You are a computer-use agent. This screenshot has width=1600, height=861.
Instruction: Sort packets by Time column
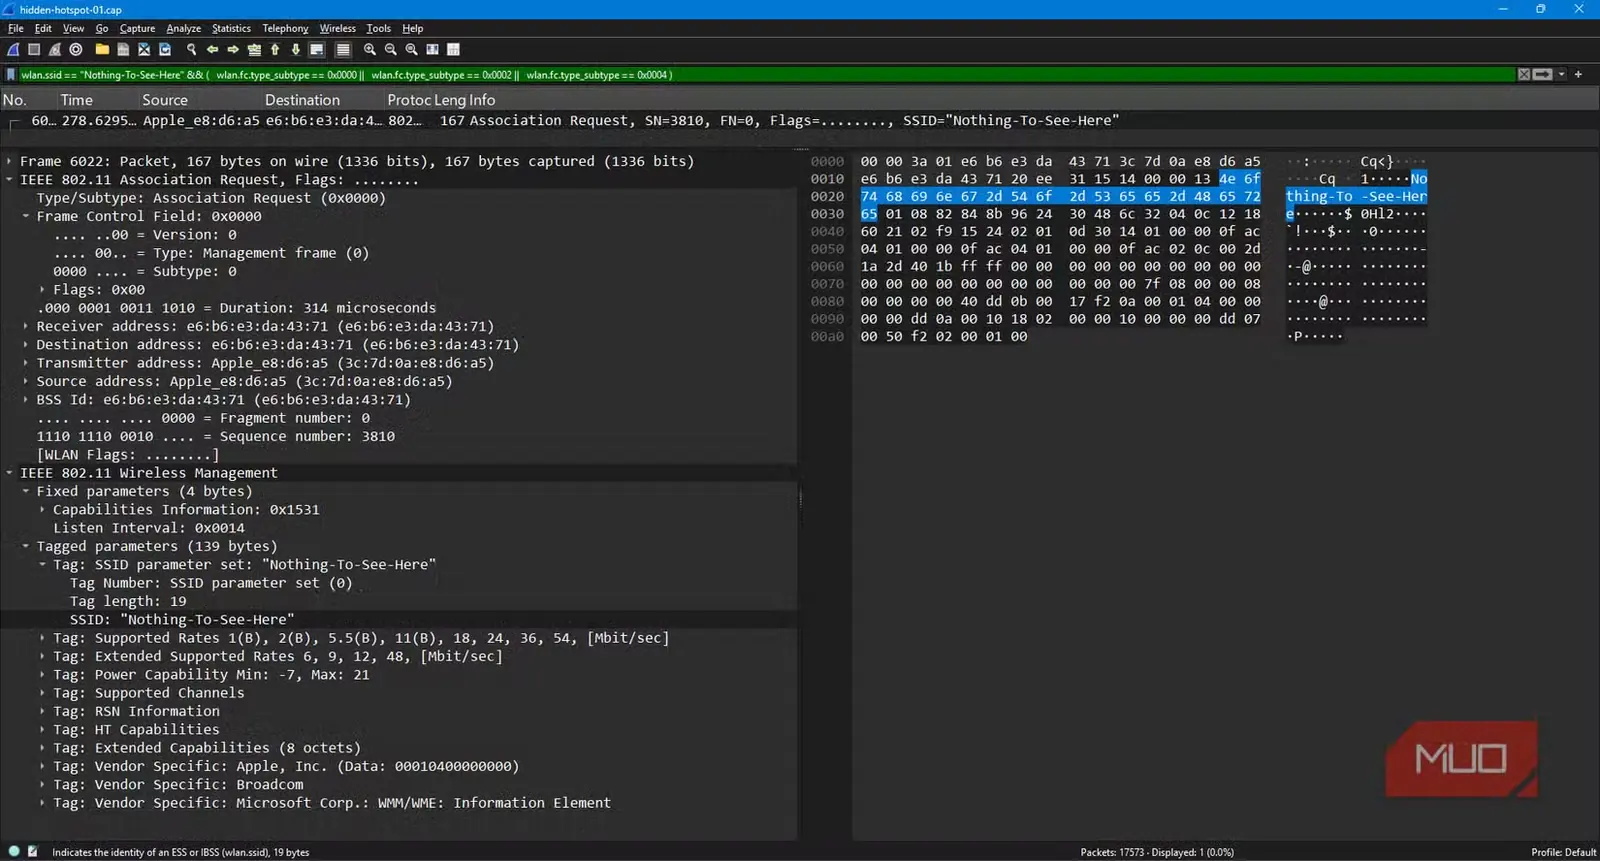coord(77,100)
